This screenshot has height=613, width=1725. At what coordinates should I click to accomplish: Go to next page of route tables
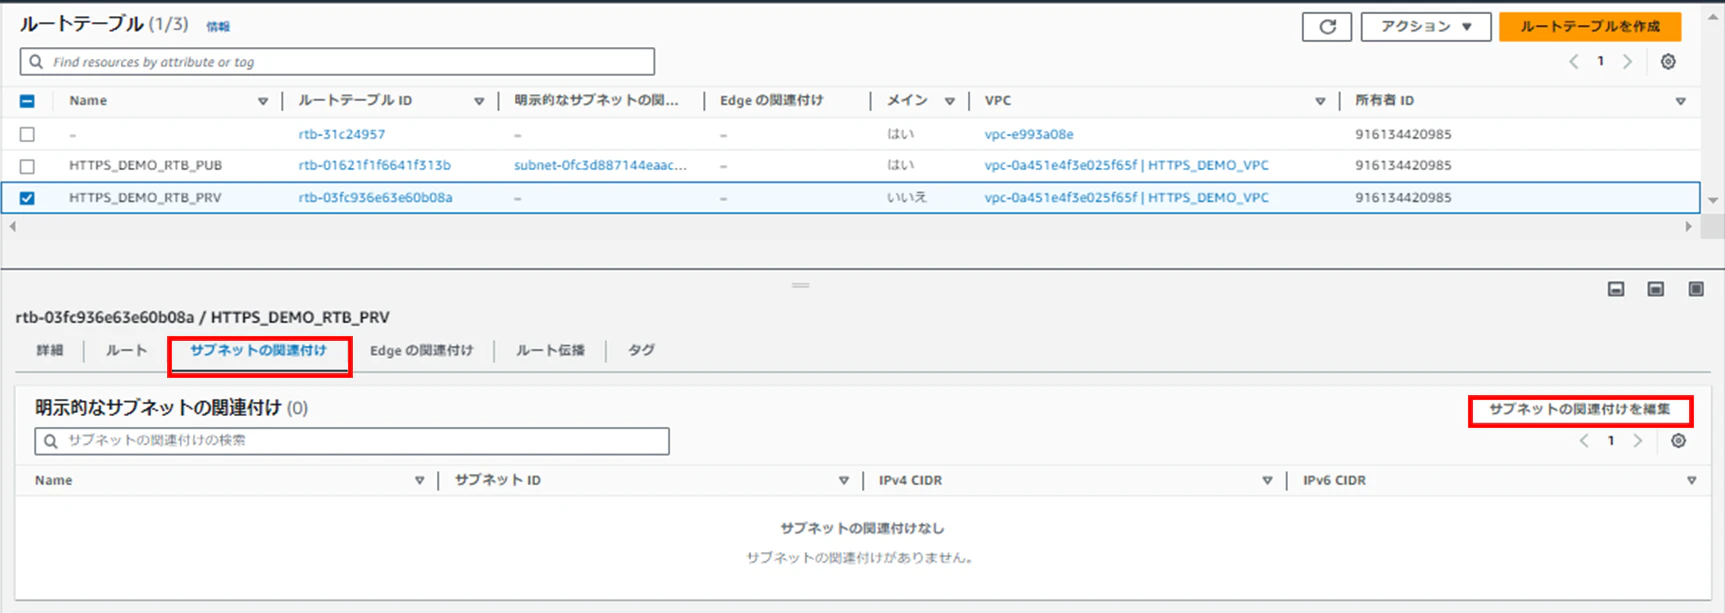click(x=1627, y=62)
